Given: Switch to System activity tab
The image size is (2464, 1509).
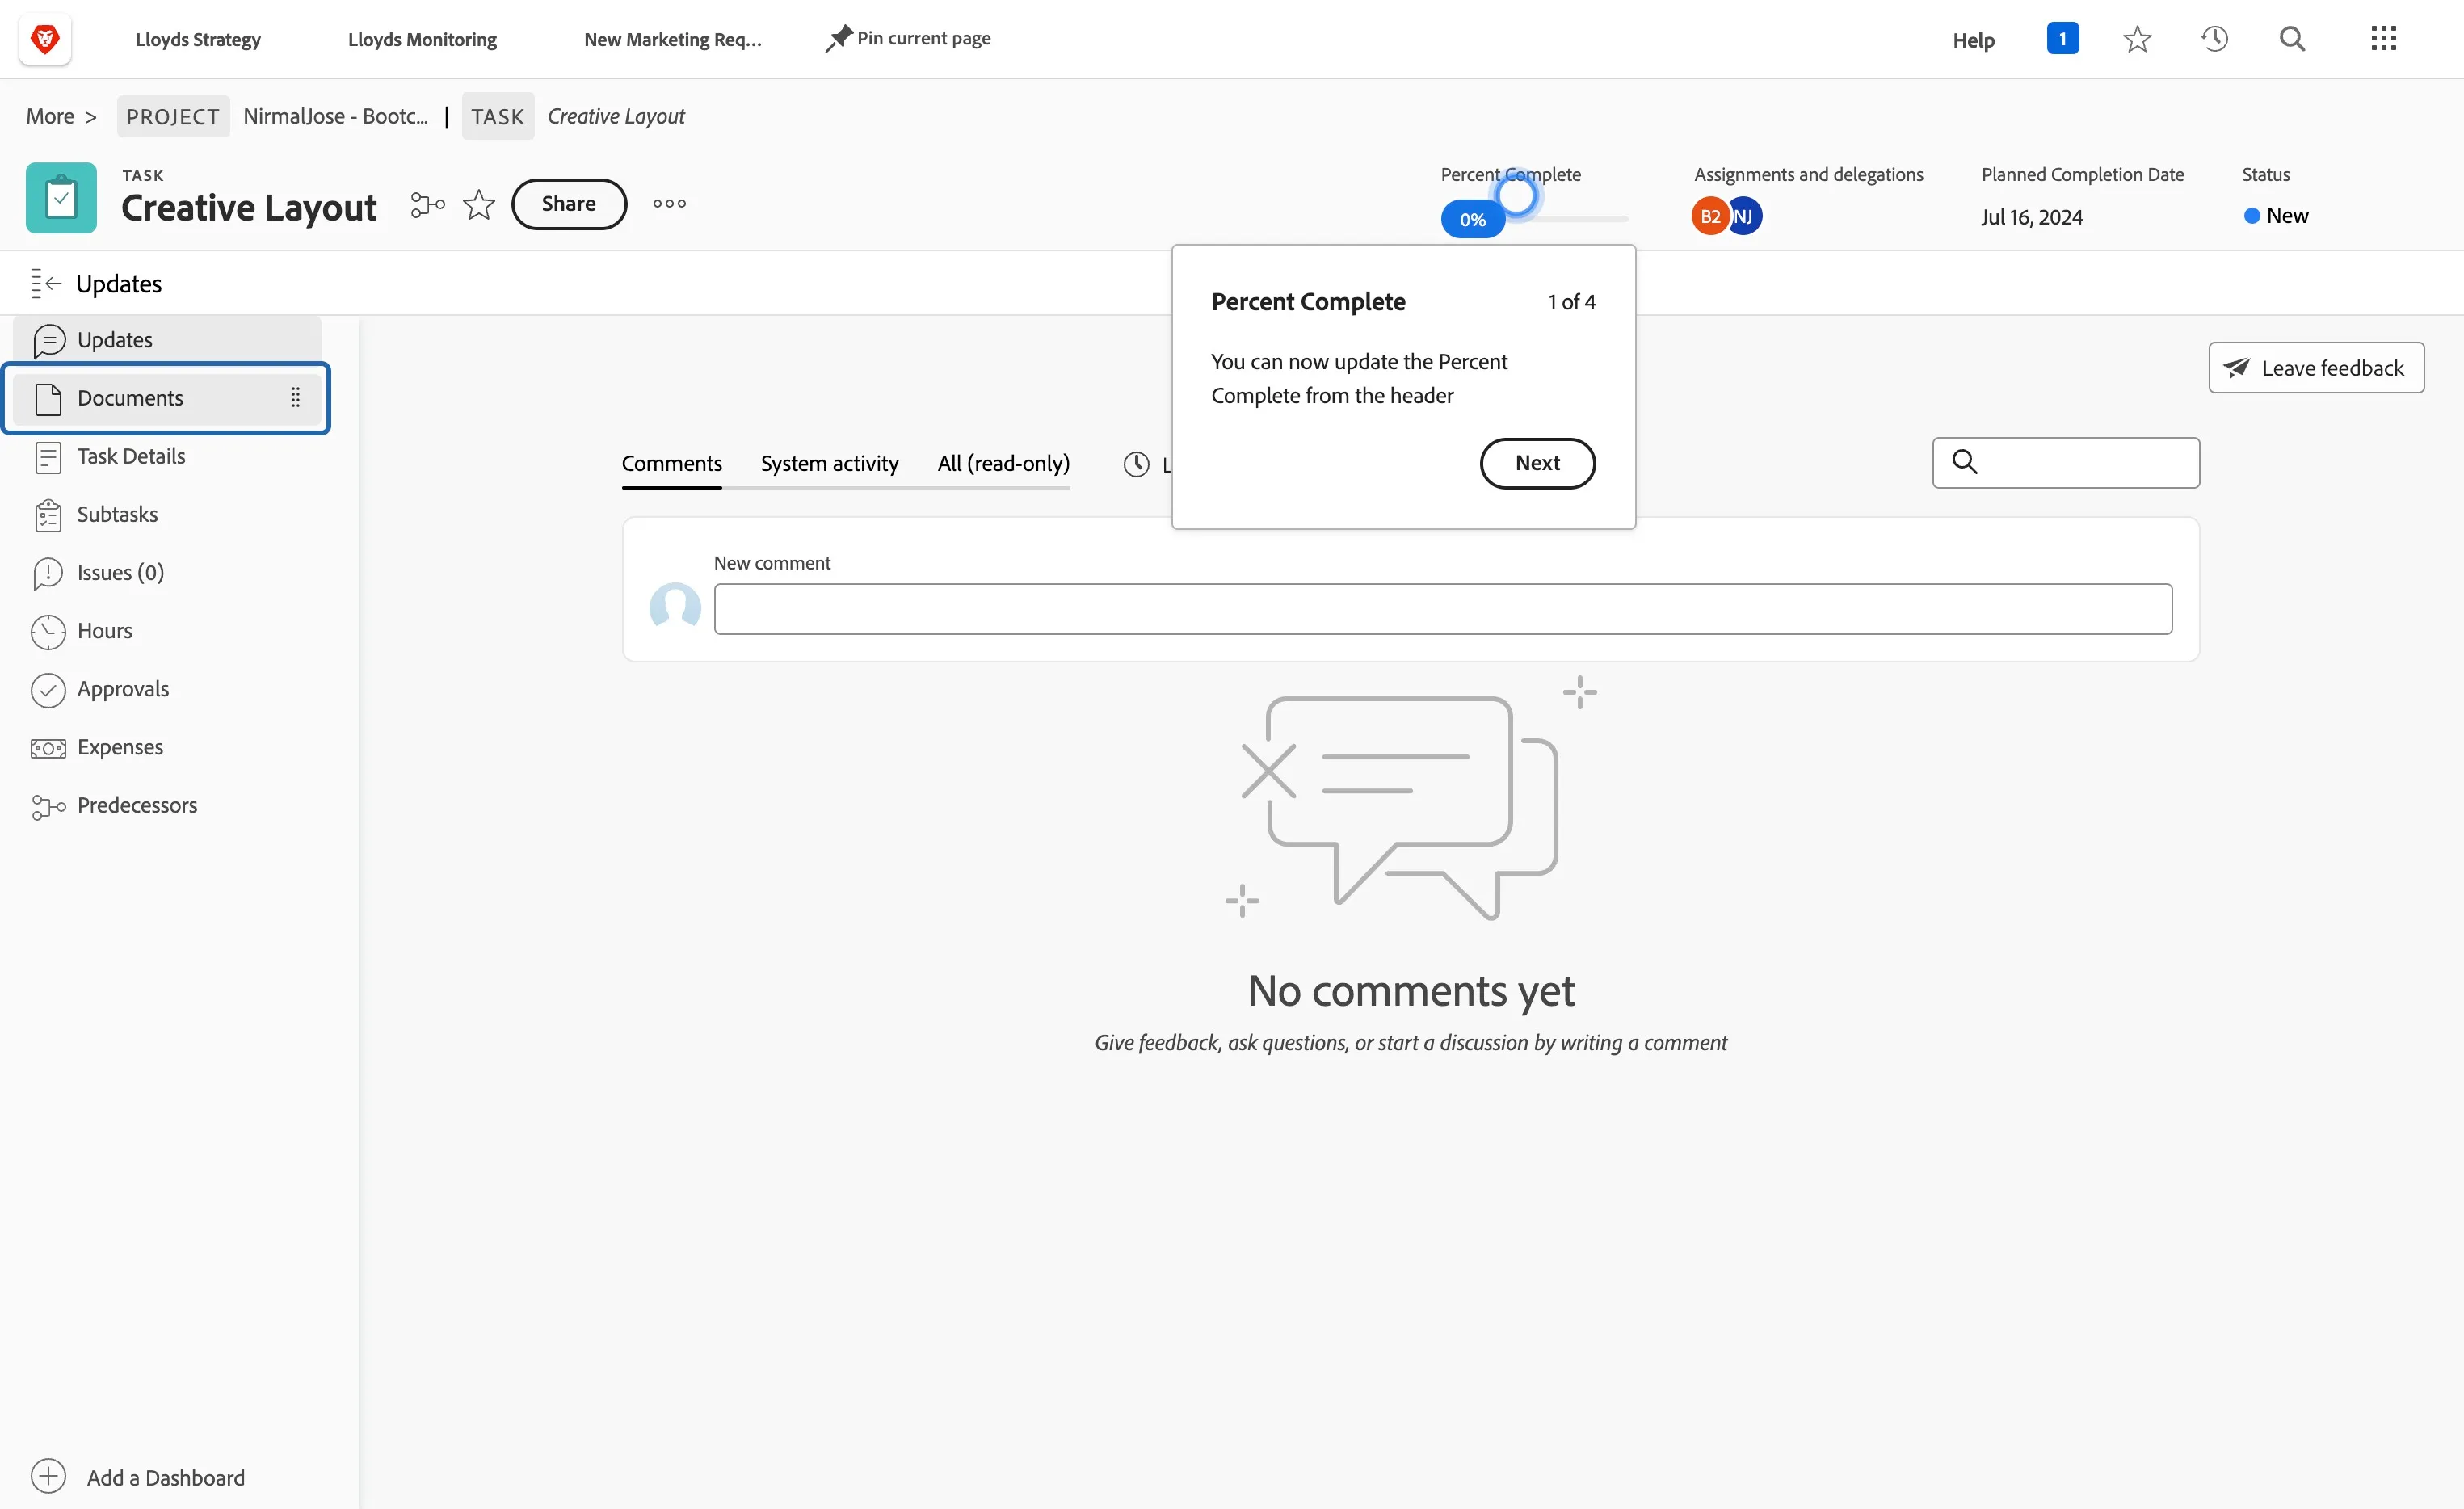Looking at the screenshot, I should click(829, 463).
